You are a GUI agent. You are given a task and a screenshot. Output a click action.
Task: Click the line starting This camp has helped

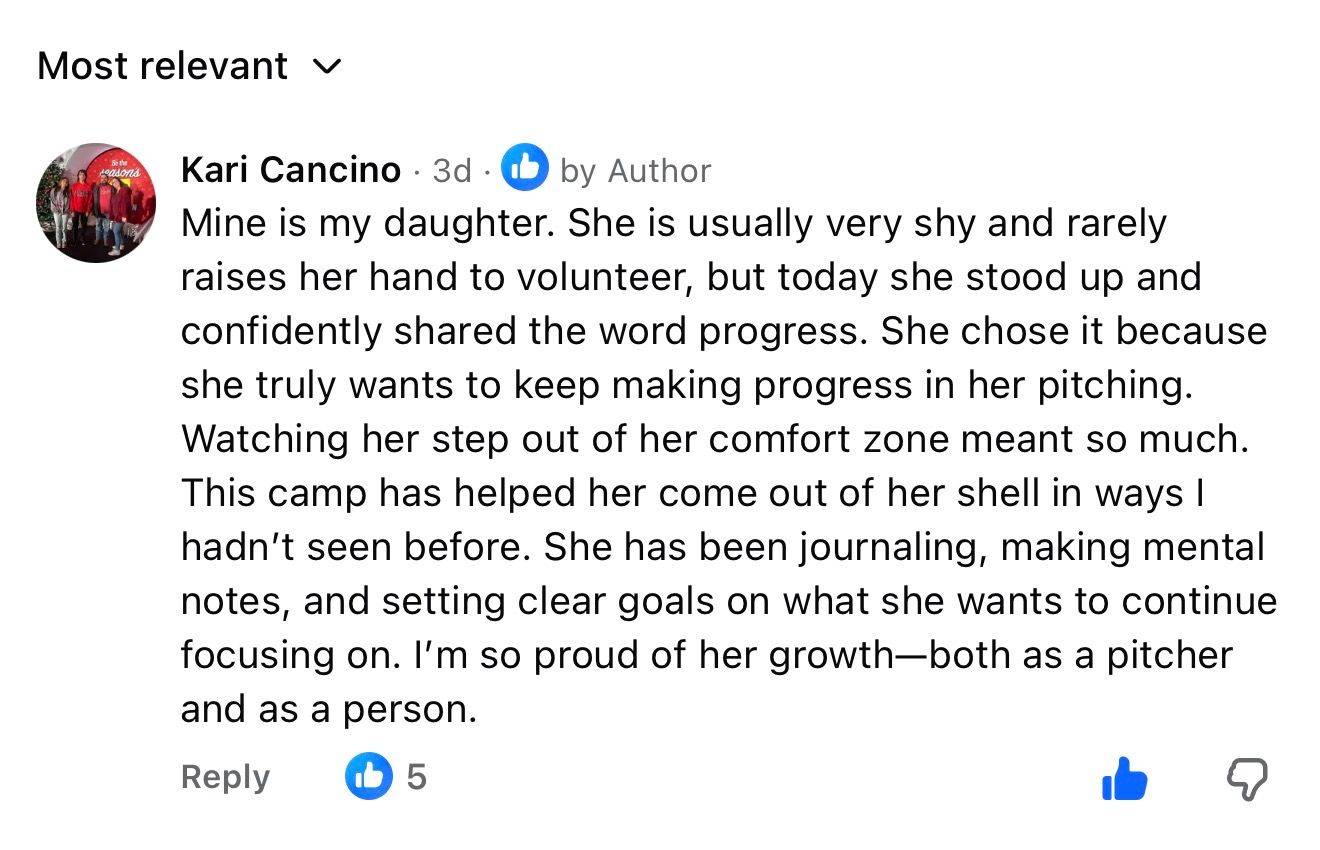coord(697,493)
